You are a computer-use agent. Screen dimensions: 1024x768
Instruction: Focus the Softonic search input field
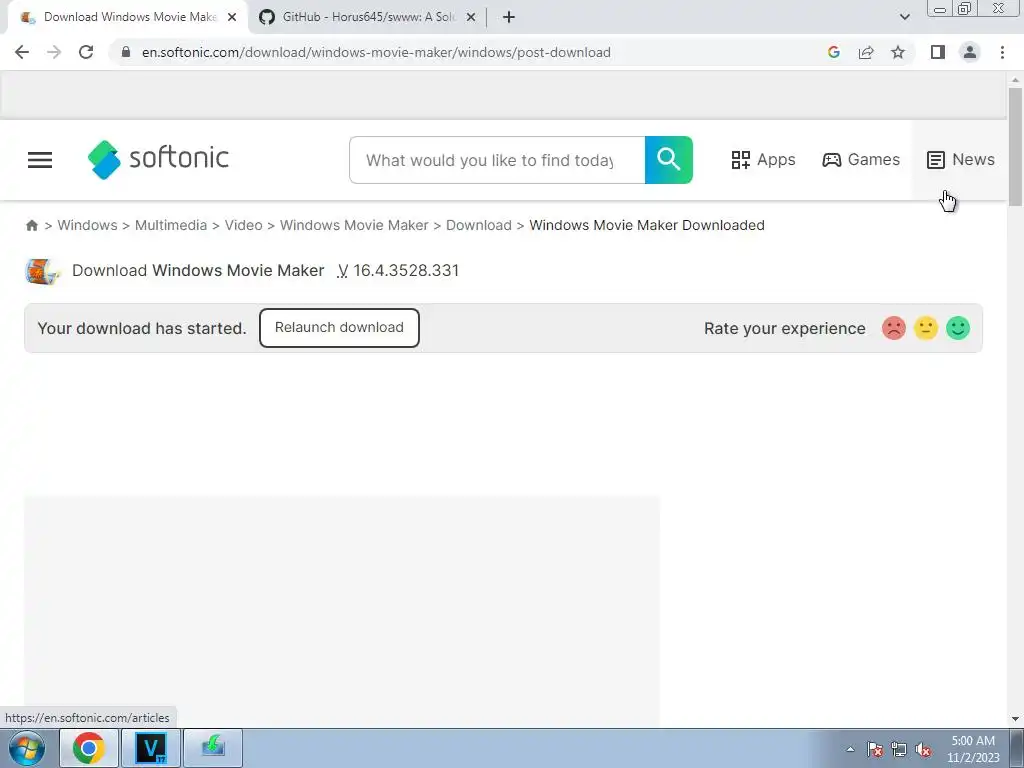(x=497, y=160)
